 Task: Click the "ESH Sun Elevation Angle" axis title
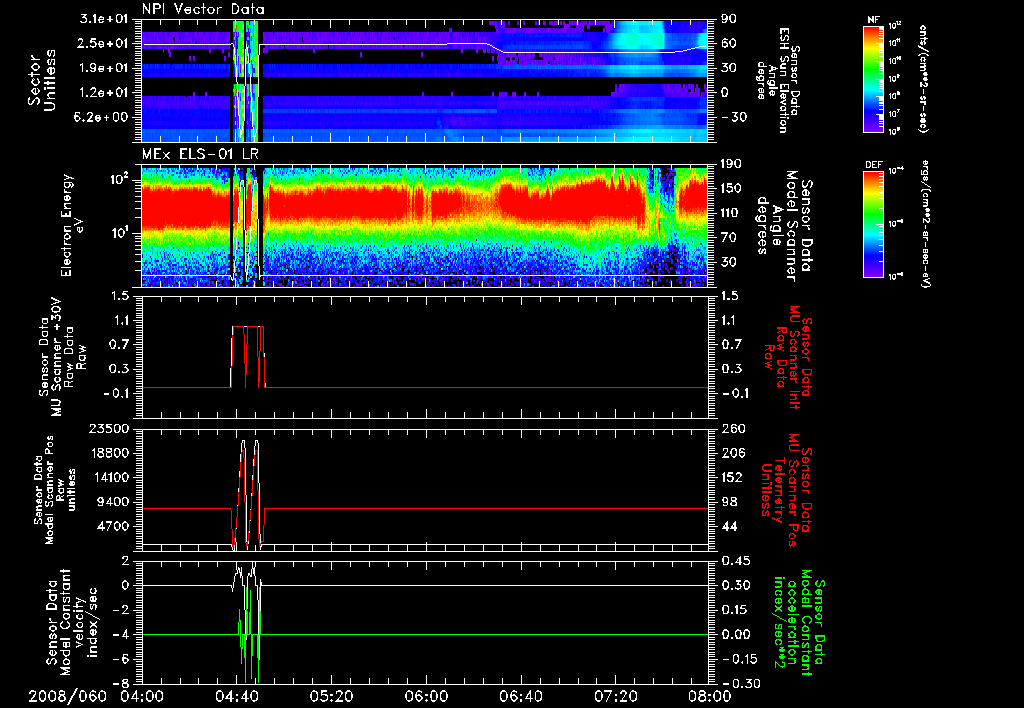click(779, 80)
